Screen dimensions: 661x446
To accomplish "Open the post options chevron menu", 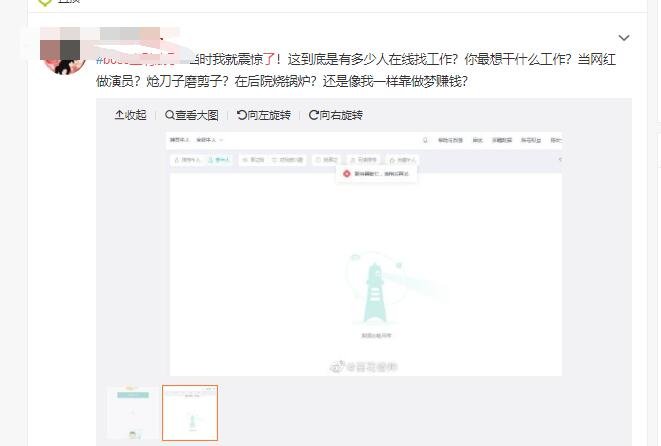I will (624, 38).
